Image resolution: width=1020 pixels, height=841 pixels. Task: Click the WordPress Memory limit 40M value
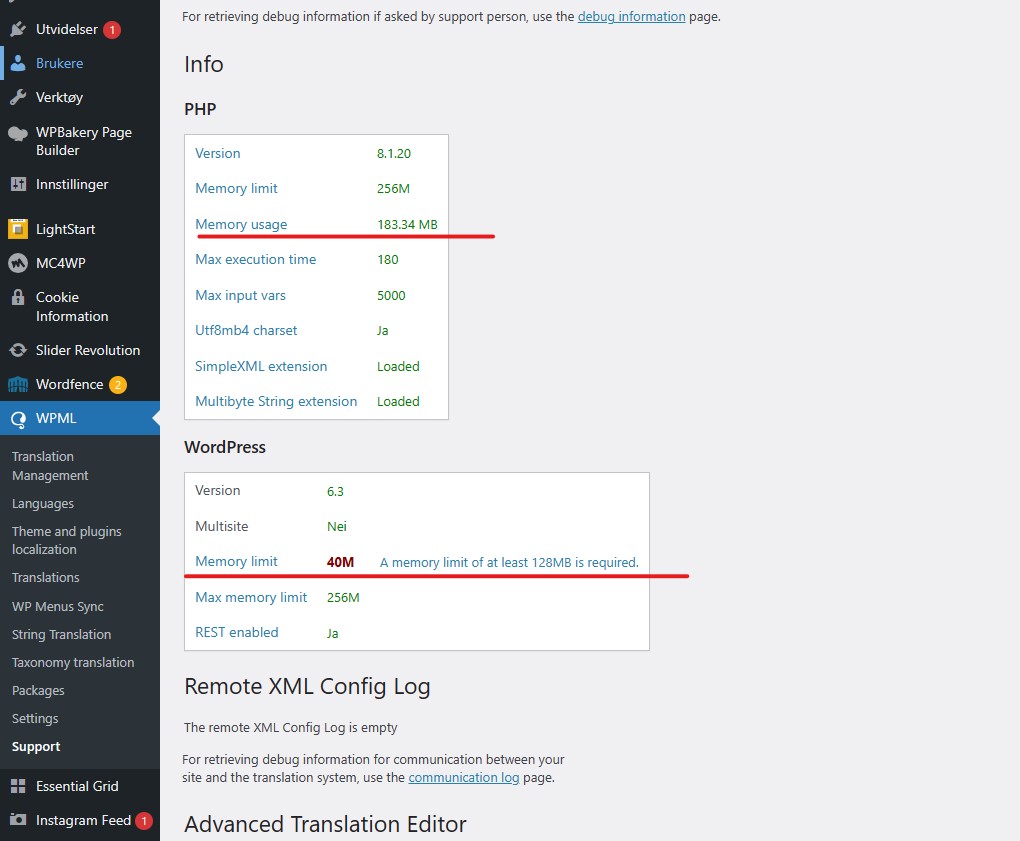click(x=340, y=562)
